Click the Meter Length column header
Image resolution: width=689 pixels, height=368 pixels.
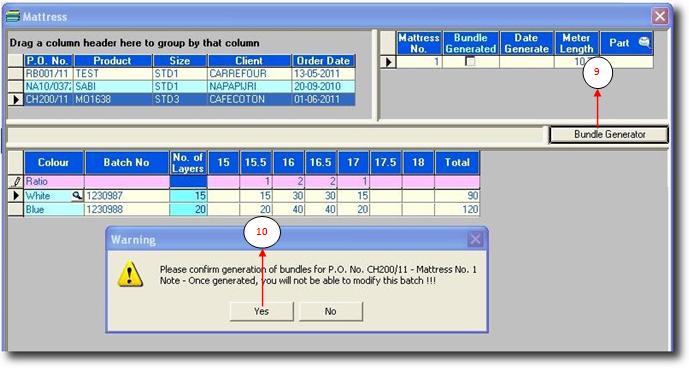577,43
